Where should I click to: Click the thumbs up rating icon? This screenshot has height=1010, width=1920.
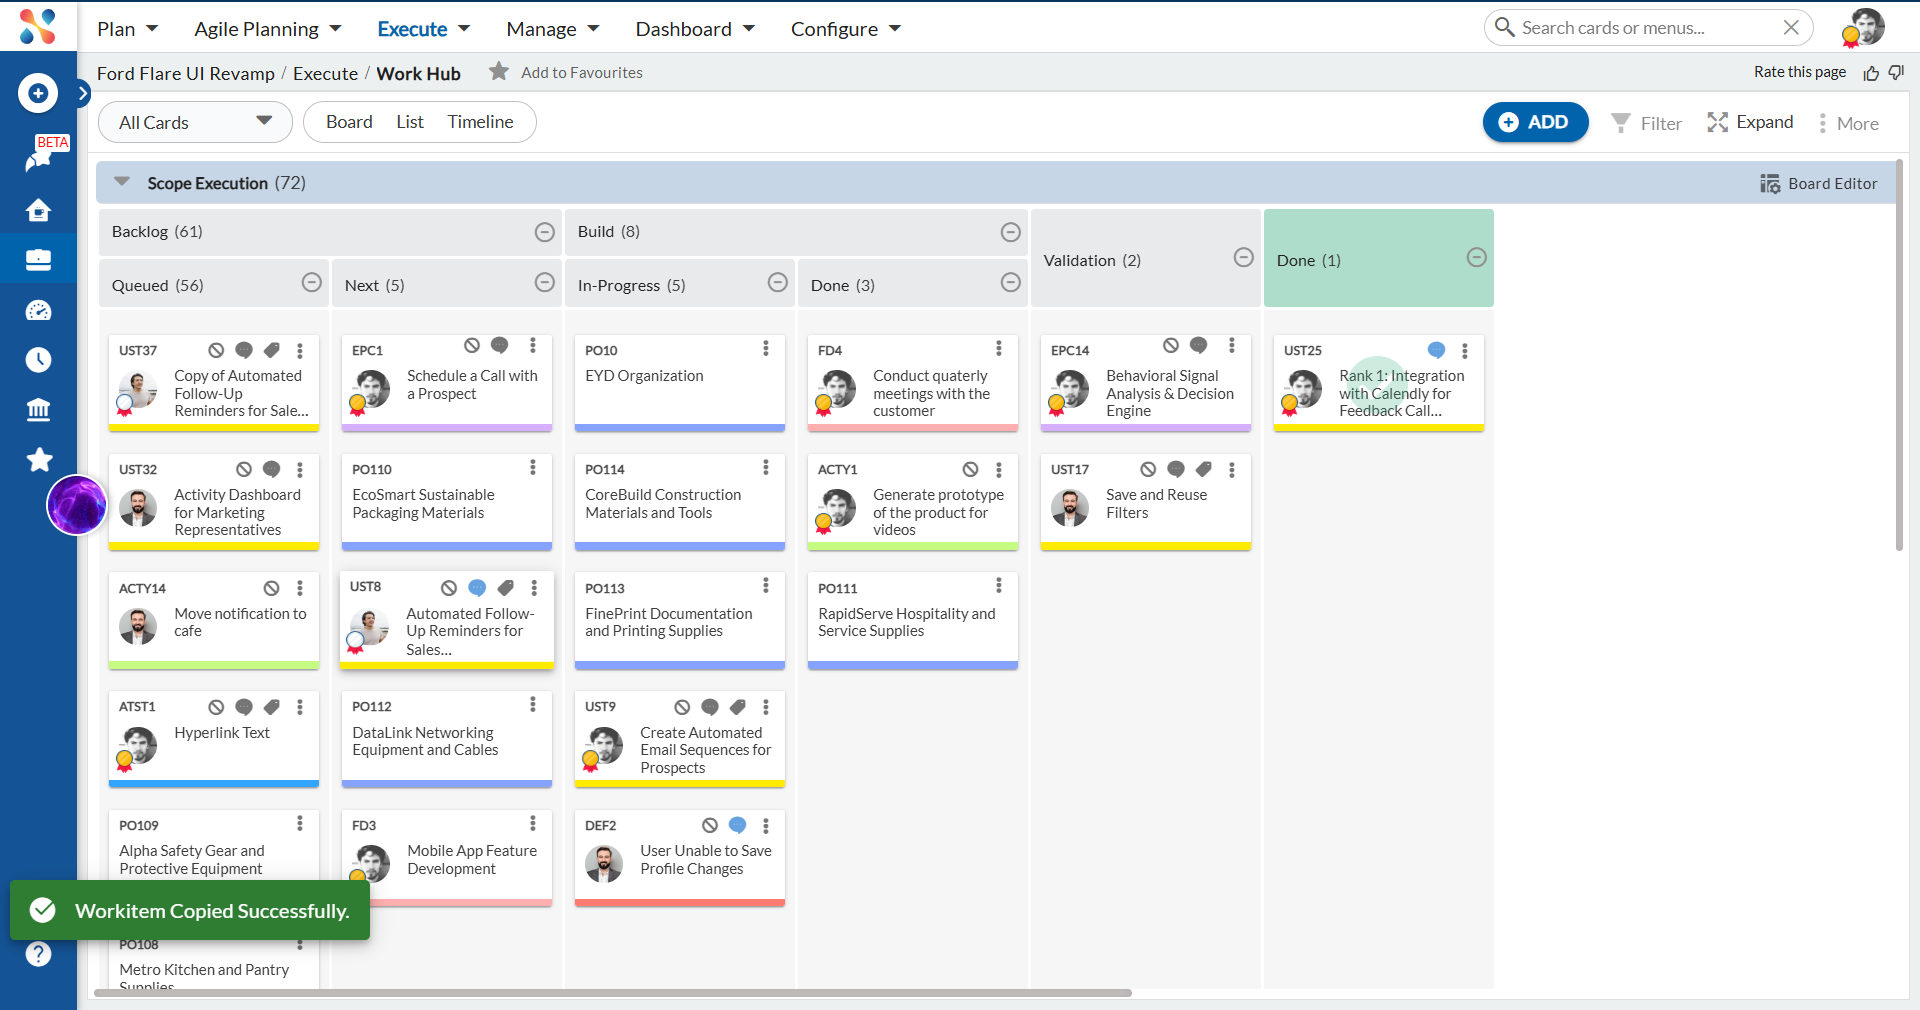point(1871,73)
